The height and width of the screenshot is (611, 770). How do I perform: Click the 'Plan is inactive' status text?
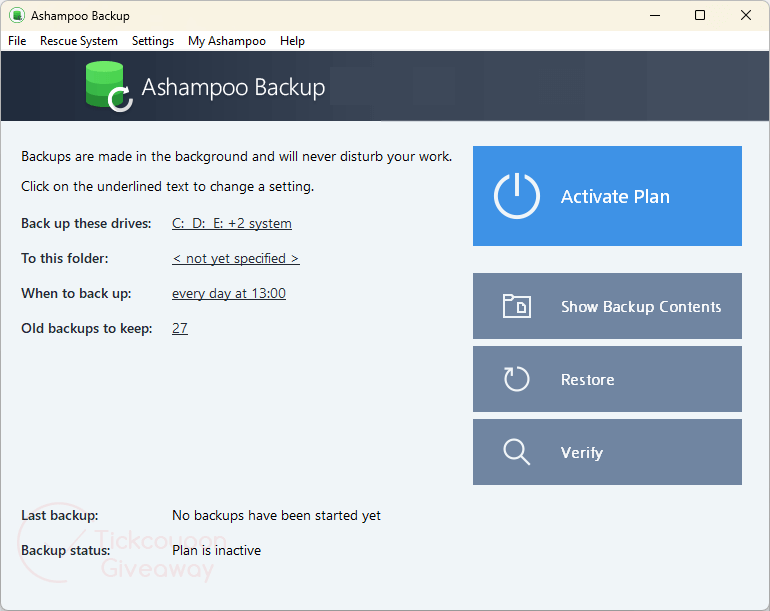point(217,550)
